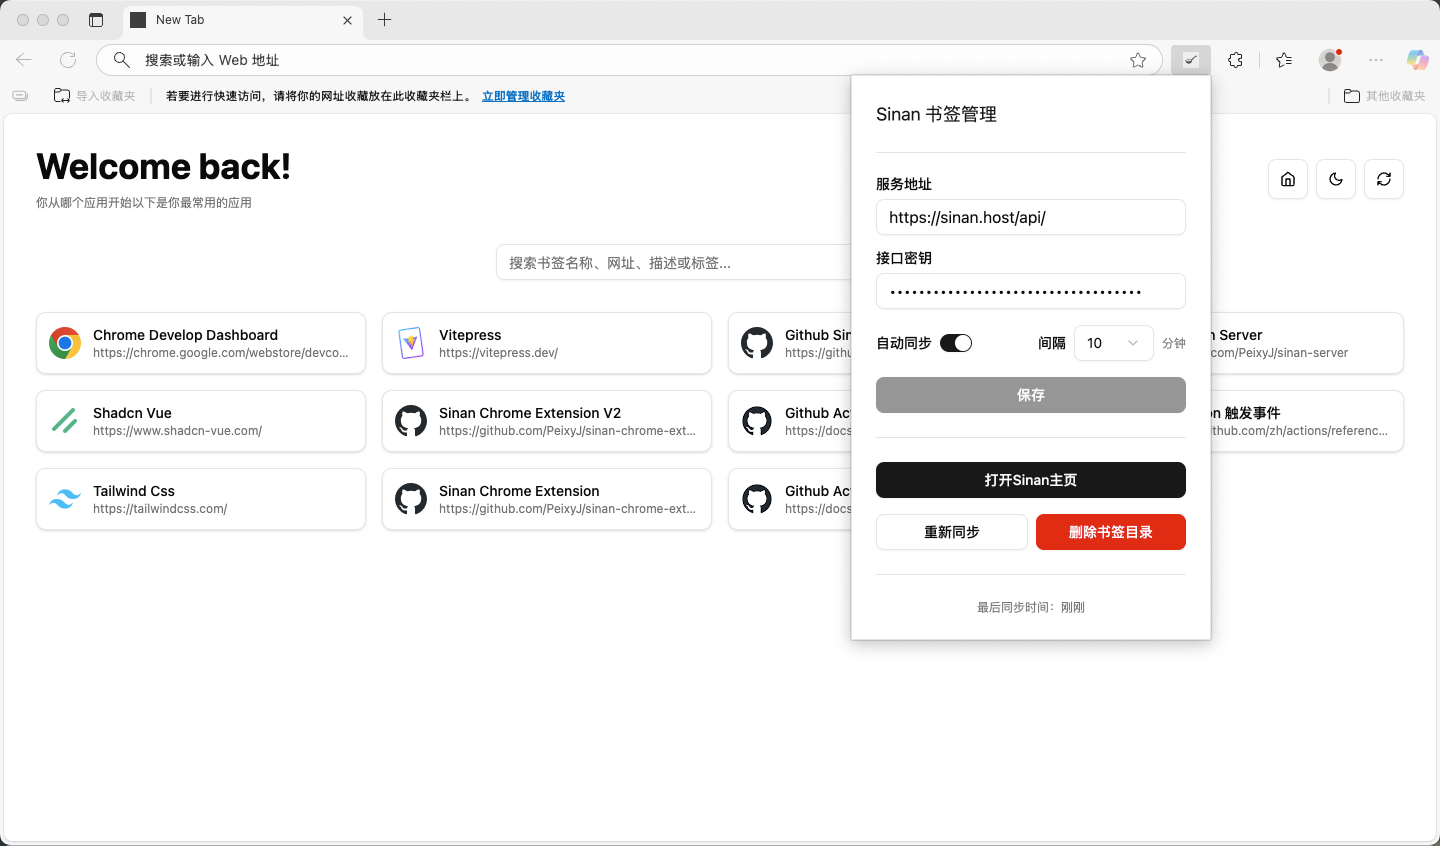Image resolution: width=1440 pixels, height=846 pixels.
Task: Open the Chrome Develop Dashboard bookmark title
Action: click(185, 335)
